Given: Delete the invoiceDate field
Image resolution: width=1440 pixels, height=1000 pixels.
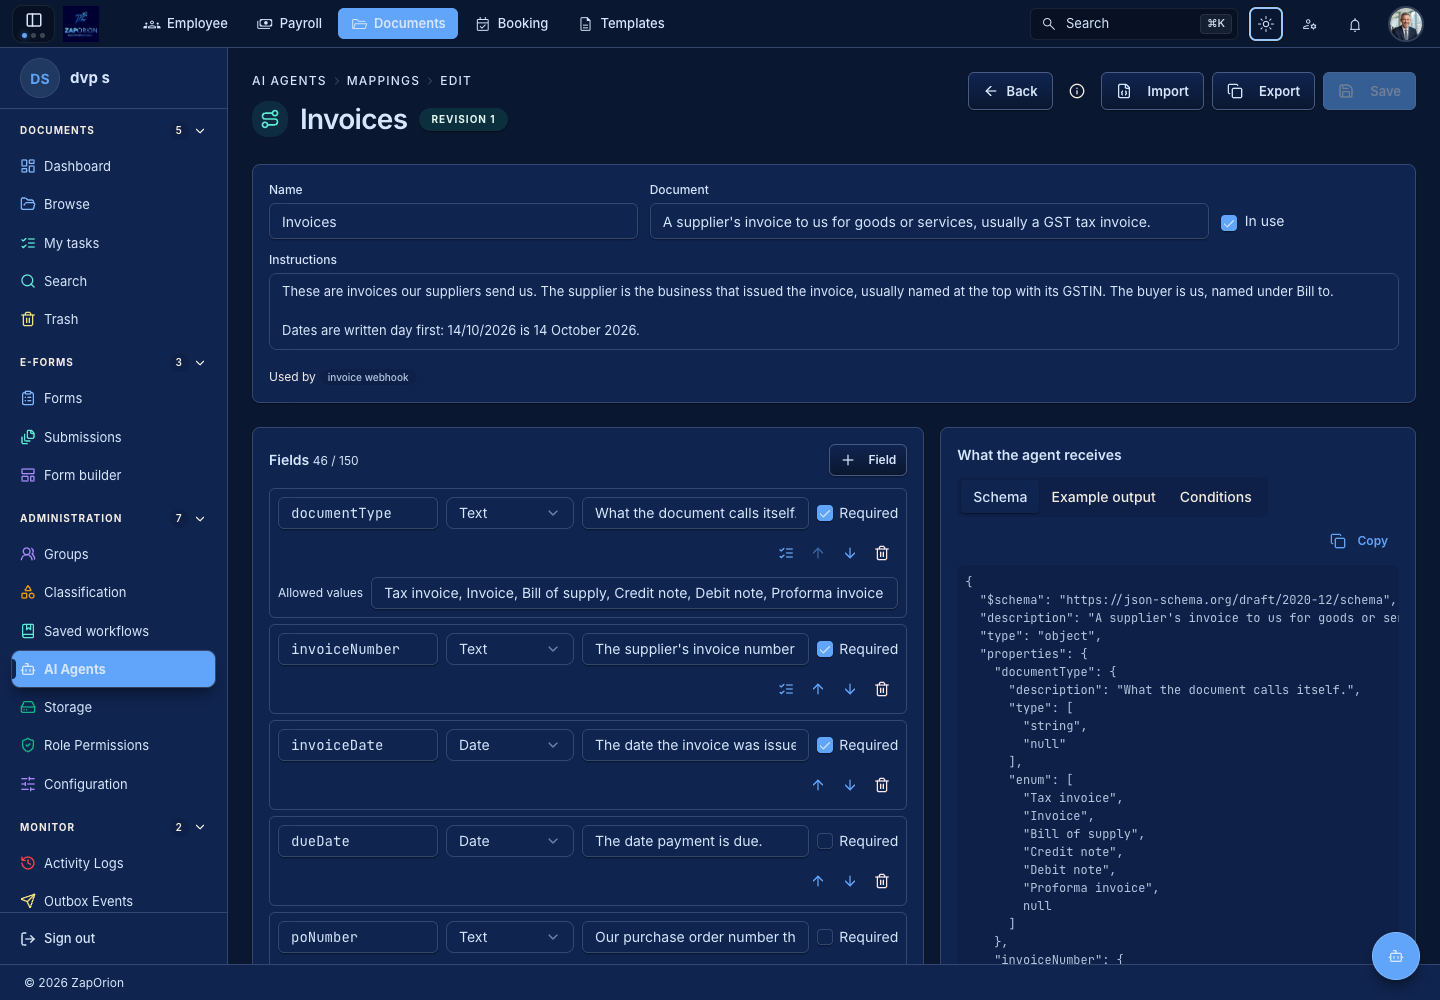Looking at the screenshot, I should click(882, 785).
